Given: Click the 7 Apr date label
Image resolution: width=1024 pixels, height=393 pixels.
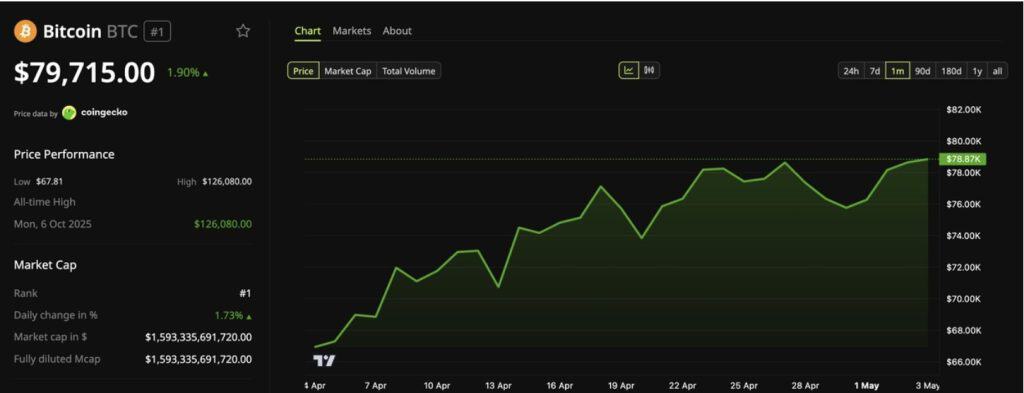Looking at the screenshot, I should point(376,386).
